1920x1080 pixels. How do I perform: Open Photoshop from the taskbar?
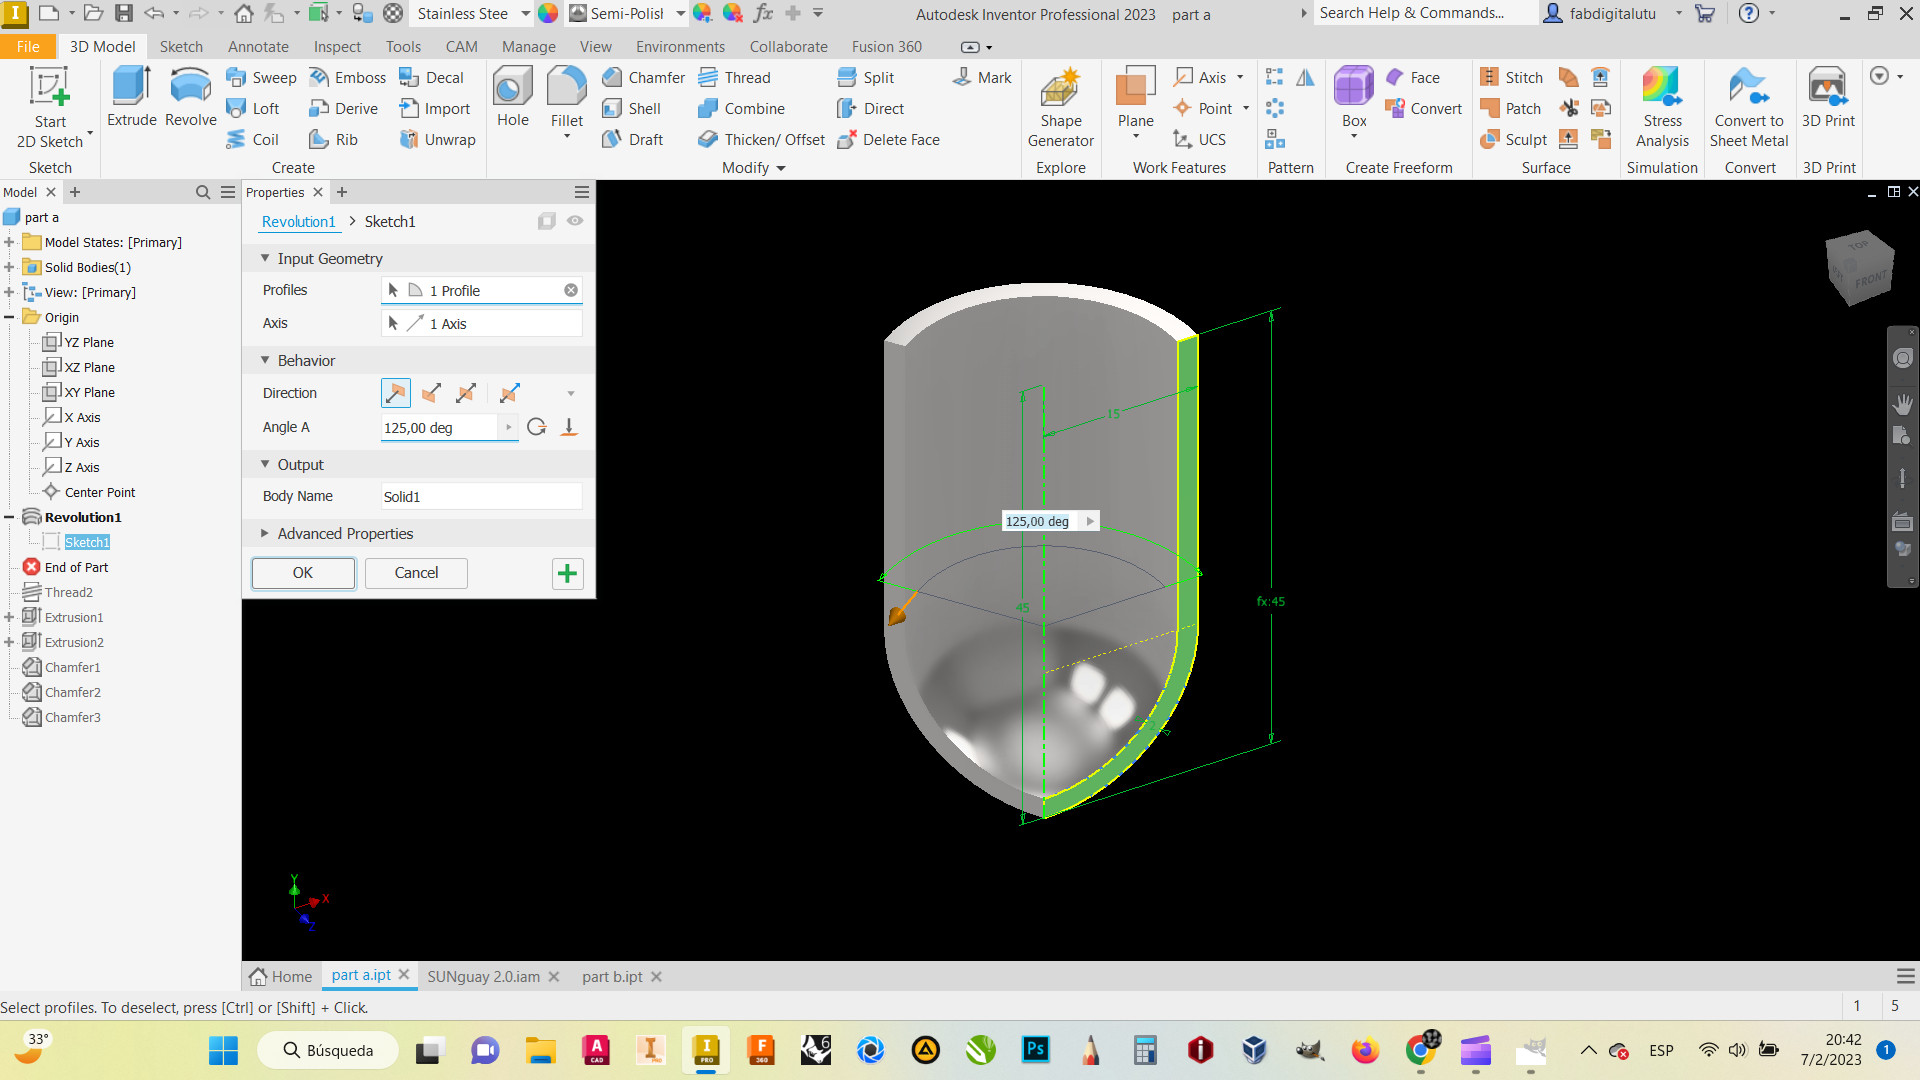coord(1035,1050)
